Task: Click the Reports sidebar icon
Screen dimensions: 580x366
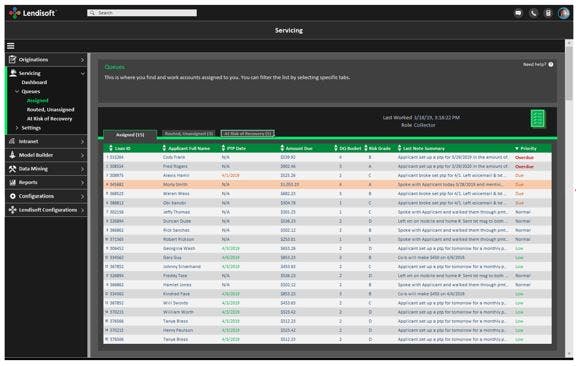Action: (13, 182)
